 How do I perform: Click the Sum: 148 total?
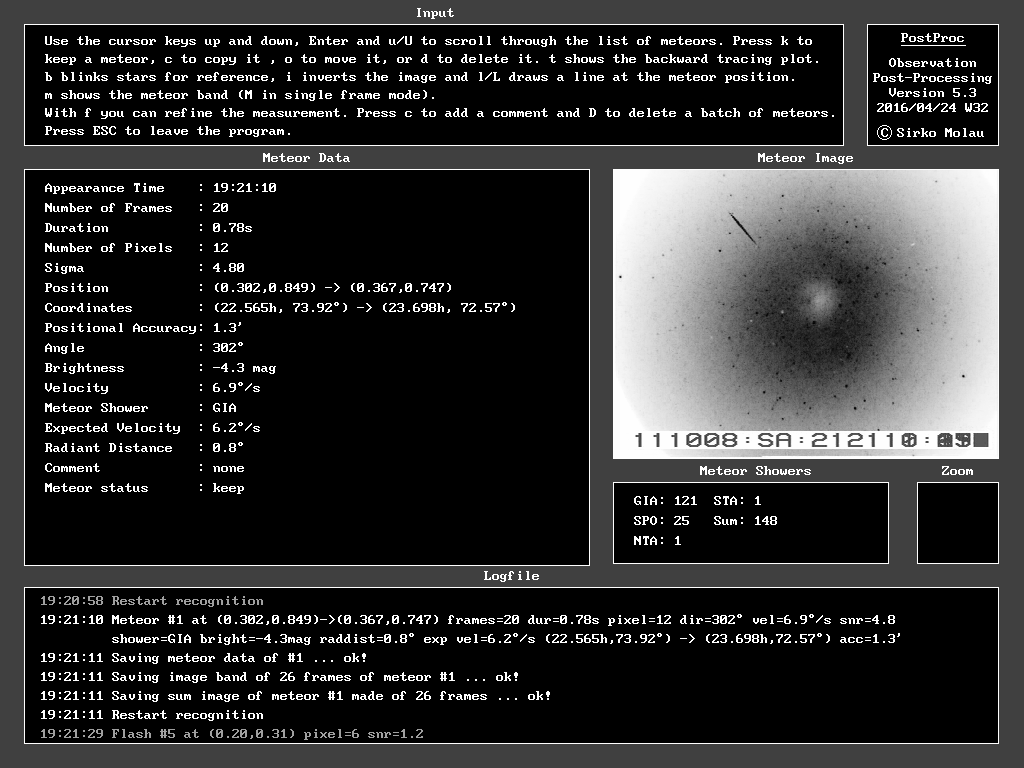[x=745, y=521]
